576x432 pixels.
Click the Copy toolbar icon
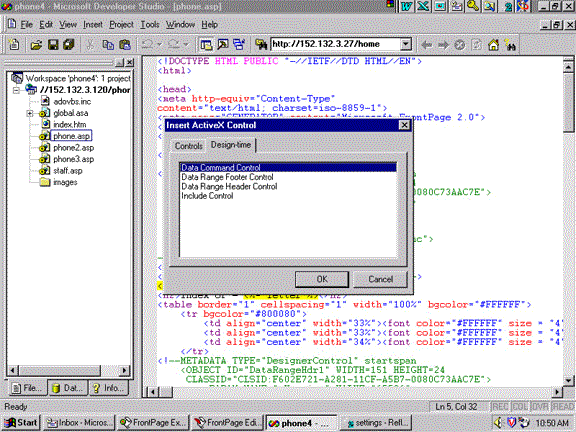108,45
